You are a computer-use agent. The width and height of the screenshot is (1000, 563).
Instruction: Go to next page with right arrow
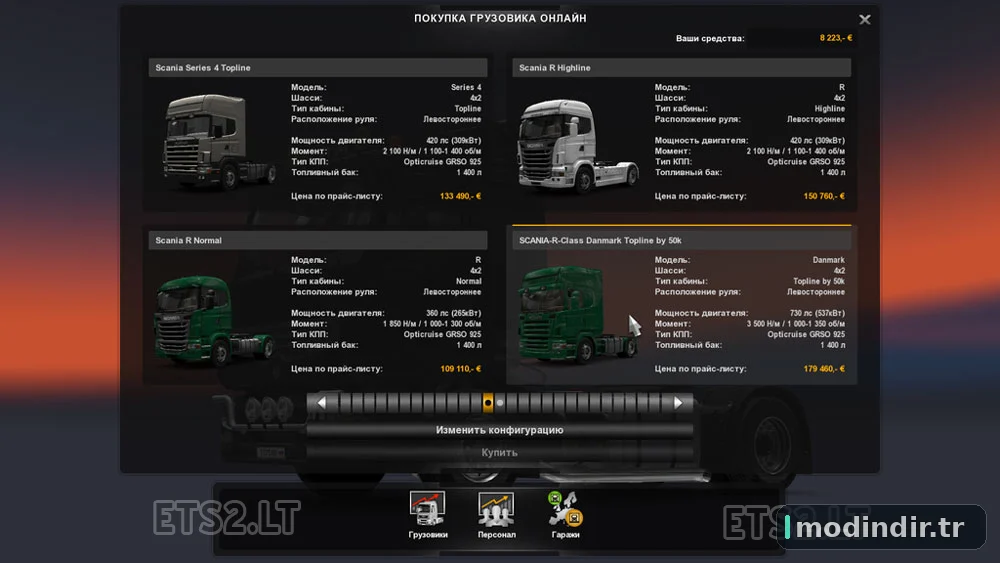[678, 402]
